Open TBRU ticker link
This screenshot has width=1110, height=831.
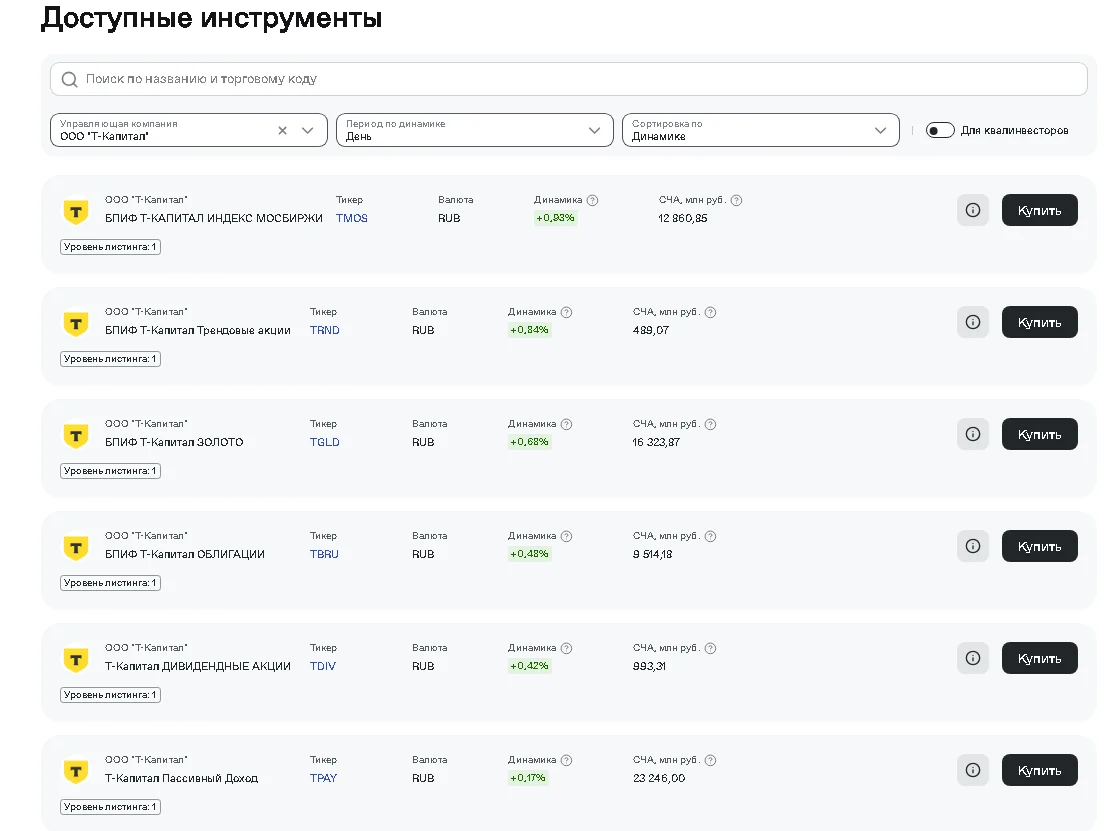click(324, 554)
